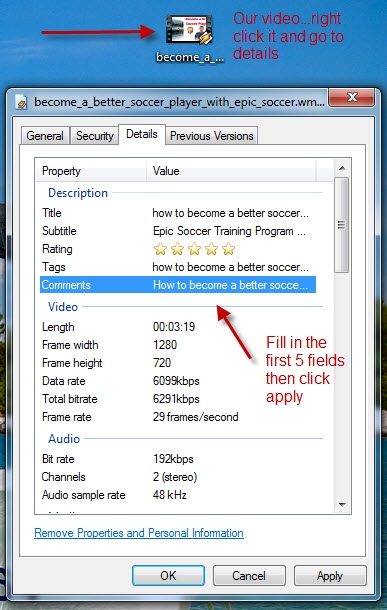Switch to the General tab
This screenshot has height=610, width=387.
point(45,136)
